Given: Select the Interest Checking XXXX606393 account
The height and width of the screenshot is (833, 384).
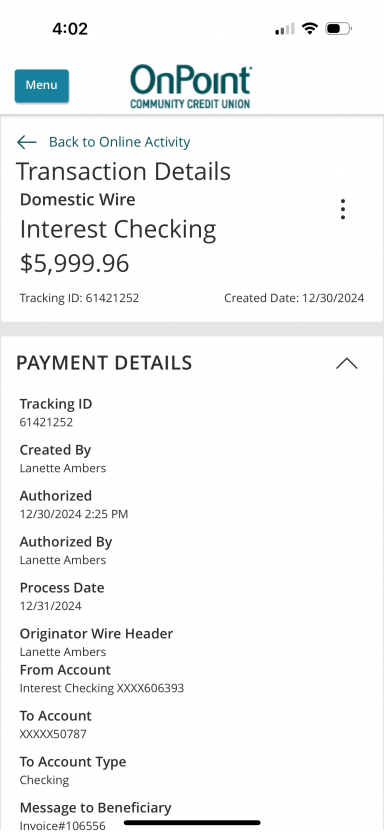Looking at the screenshot, I should (x=102, y=688).
